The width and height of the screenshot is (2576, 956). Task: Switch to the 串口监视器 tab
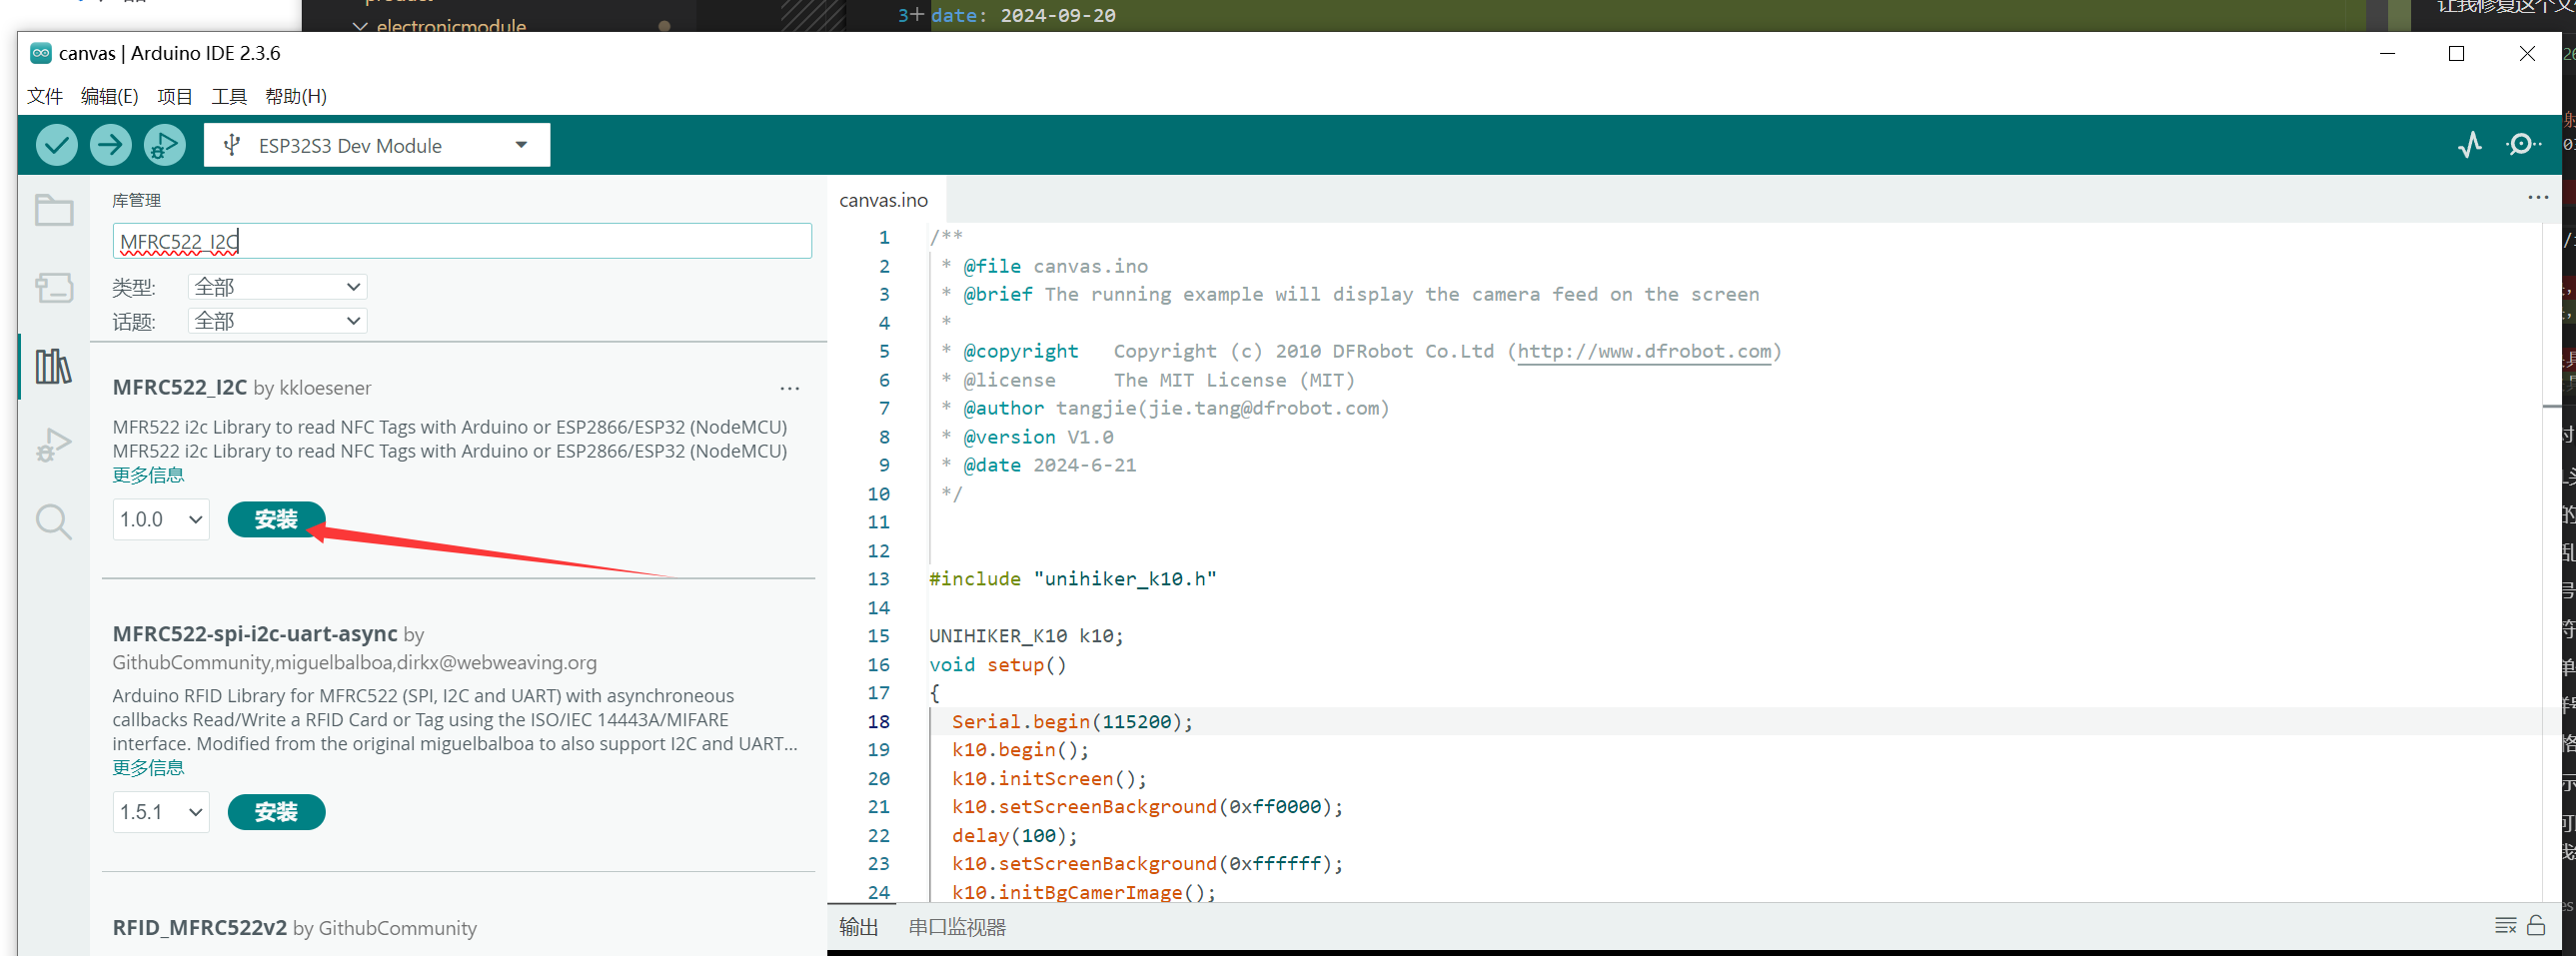click(957, 927)
